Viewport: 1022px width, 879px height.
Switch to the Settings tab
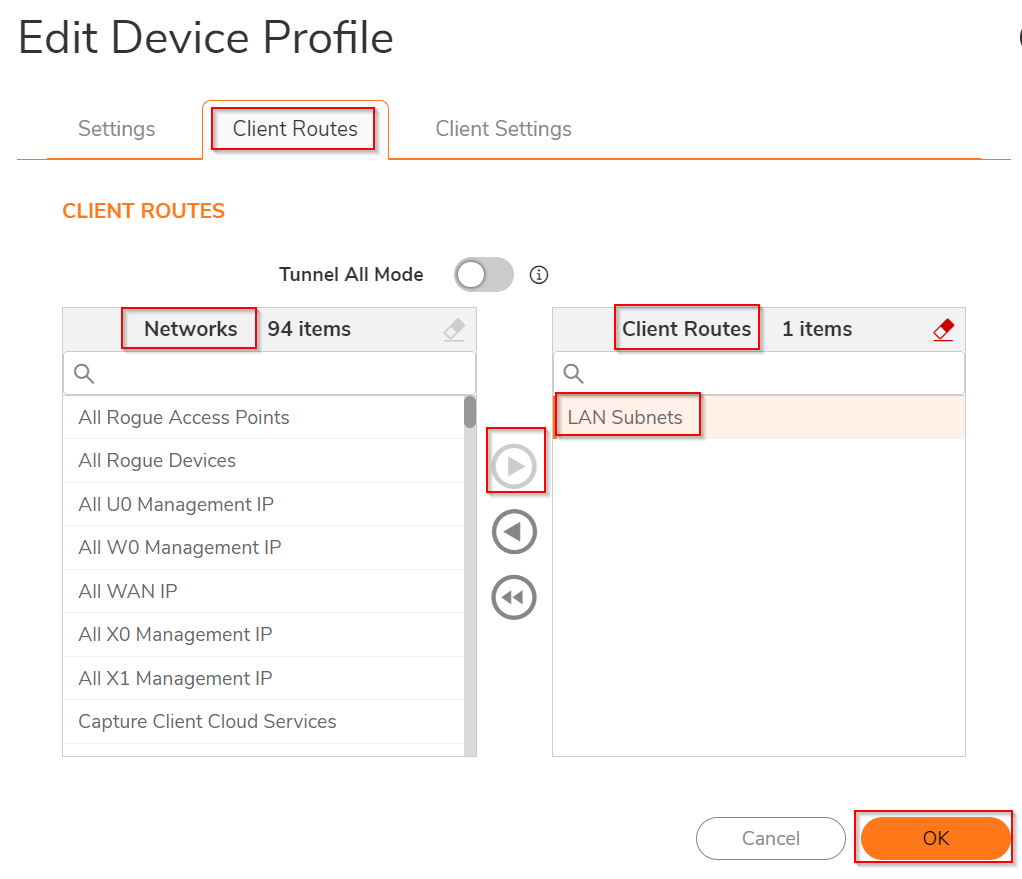click(117, 129)
